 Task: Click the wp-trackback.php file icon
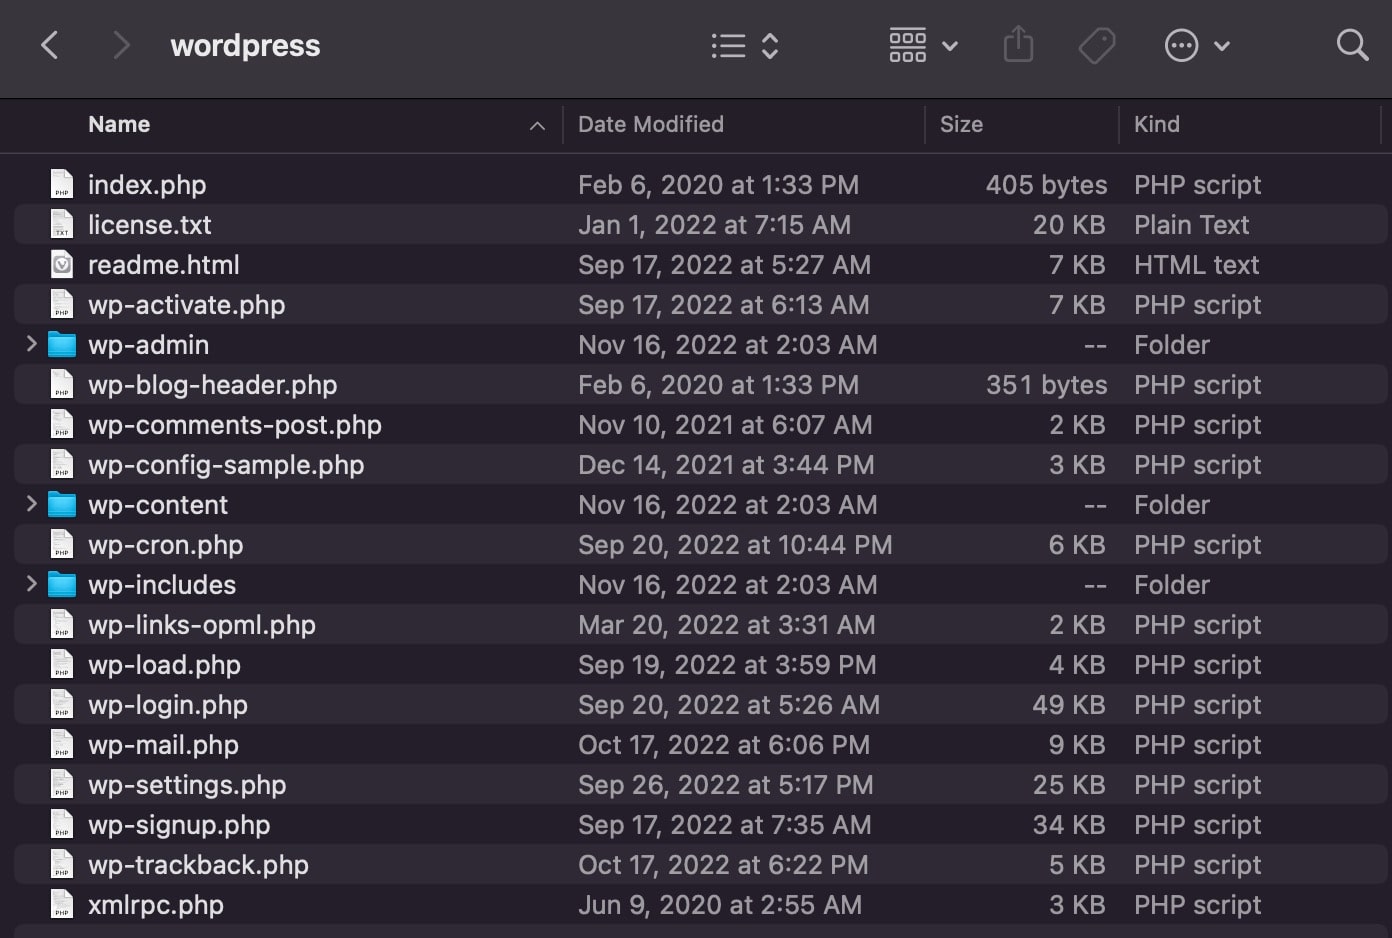pos(62,864)
